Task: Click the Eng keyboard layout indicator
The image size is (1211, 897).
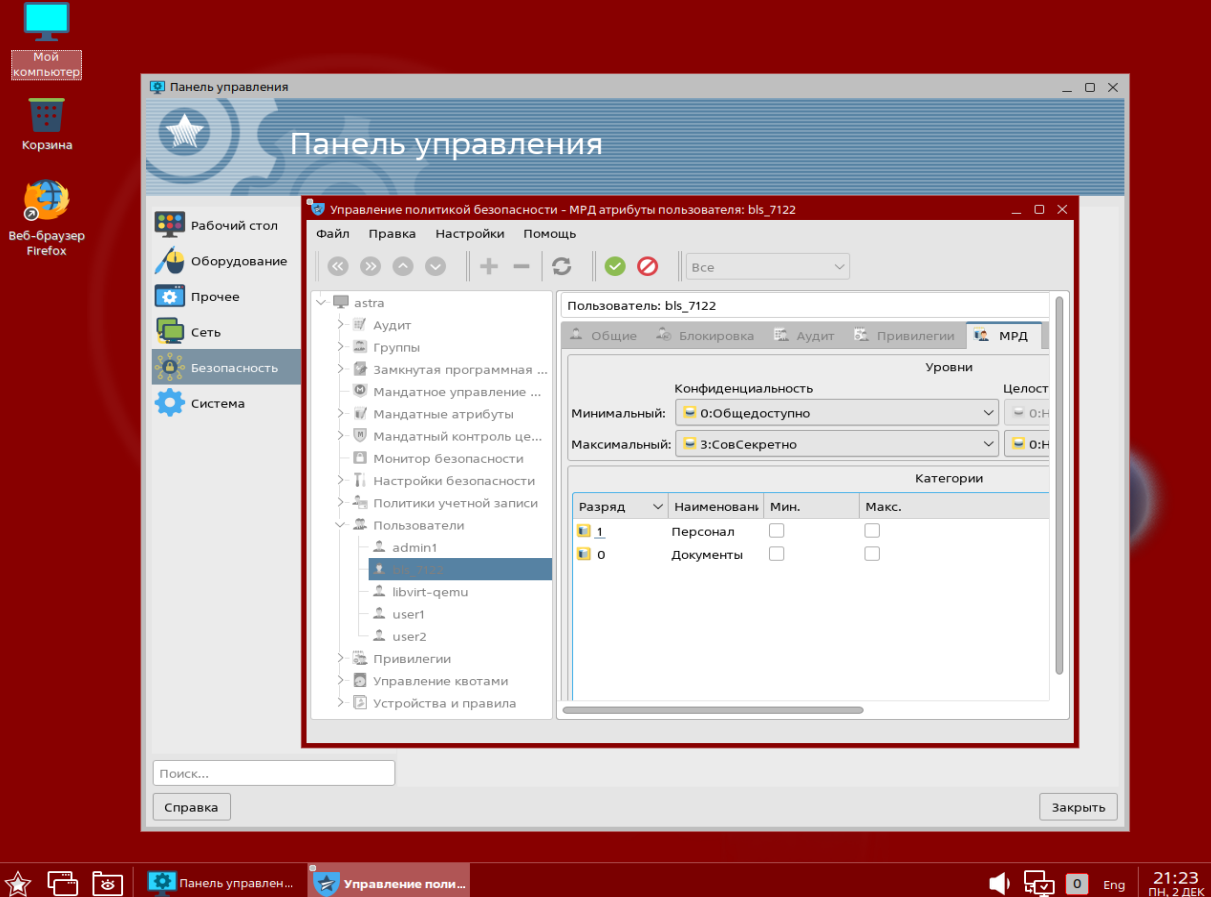Action: 1113,884
